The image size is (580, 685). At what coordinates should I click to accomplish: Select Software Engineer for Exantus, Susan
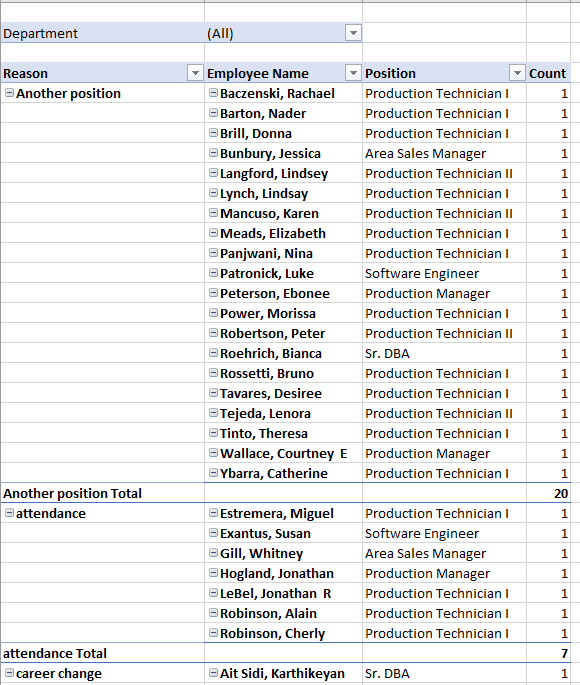pyautogui.click(x=444, y=533)
